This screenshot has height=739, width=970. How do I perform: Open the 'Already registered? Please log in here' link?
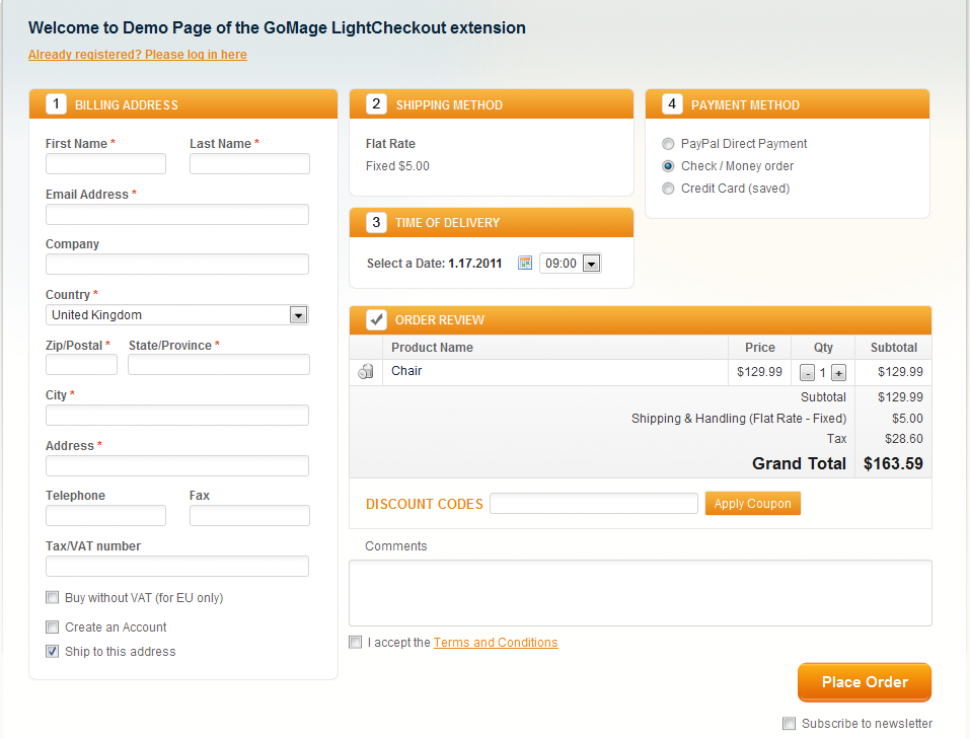coord(137,55)
